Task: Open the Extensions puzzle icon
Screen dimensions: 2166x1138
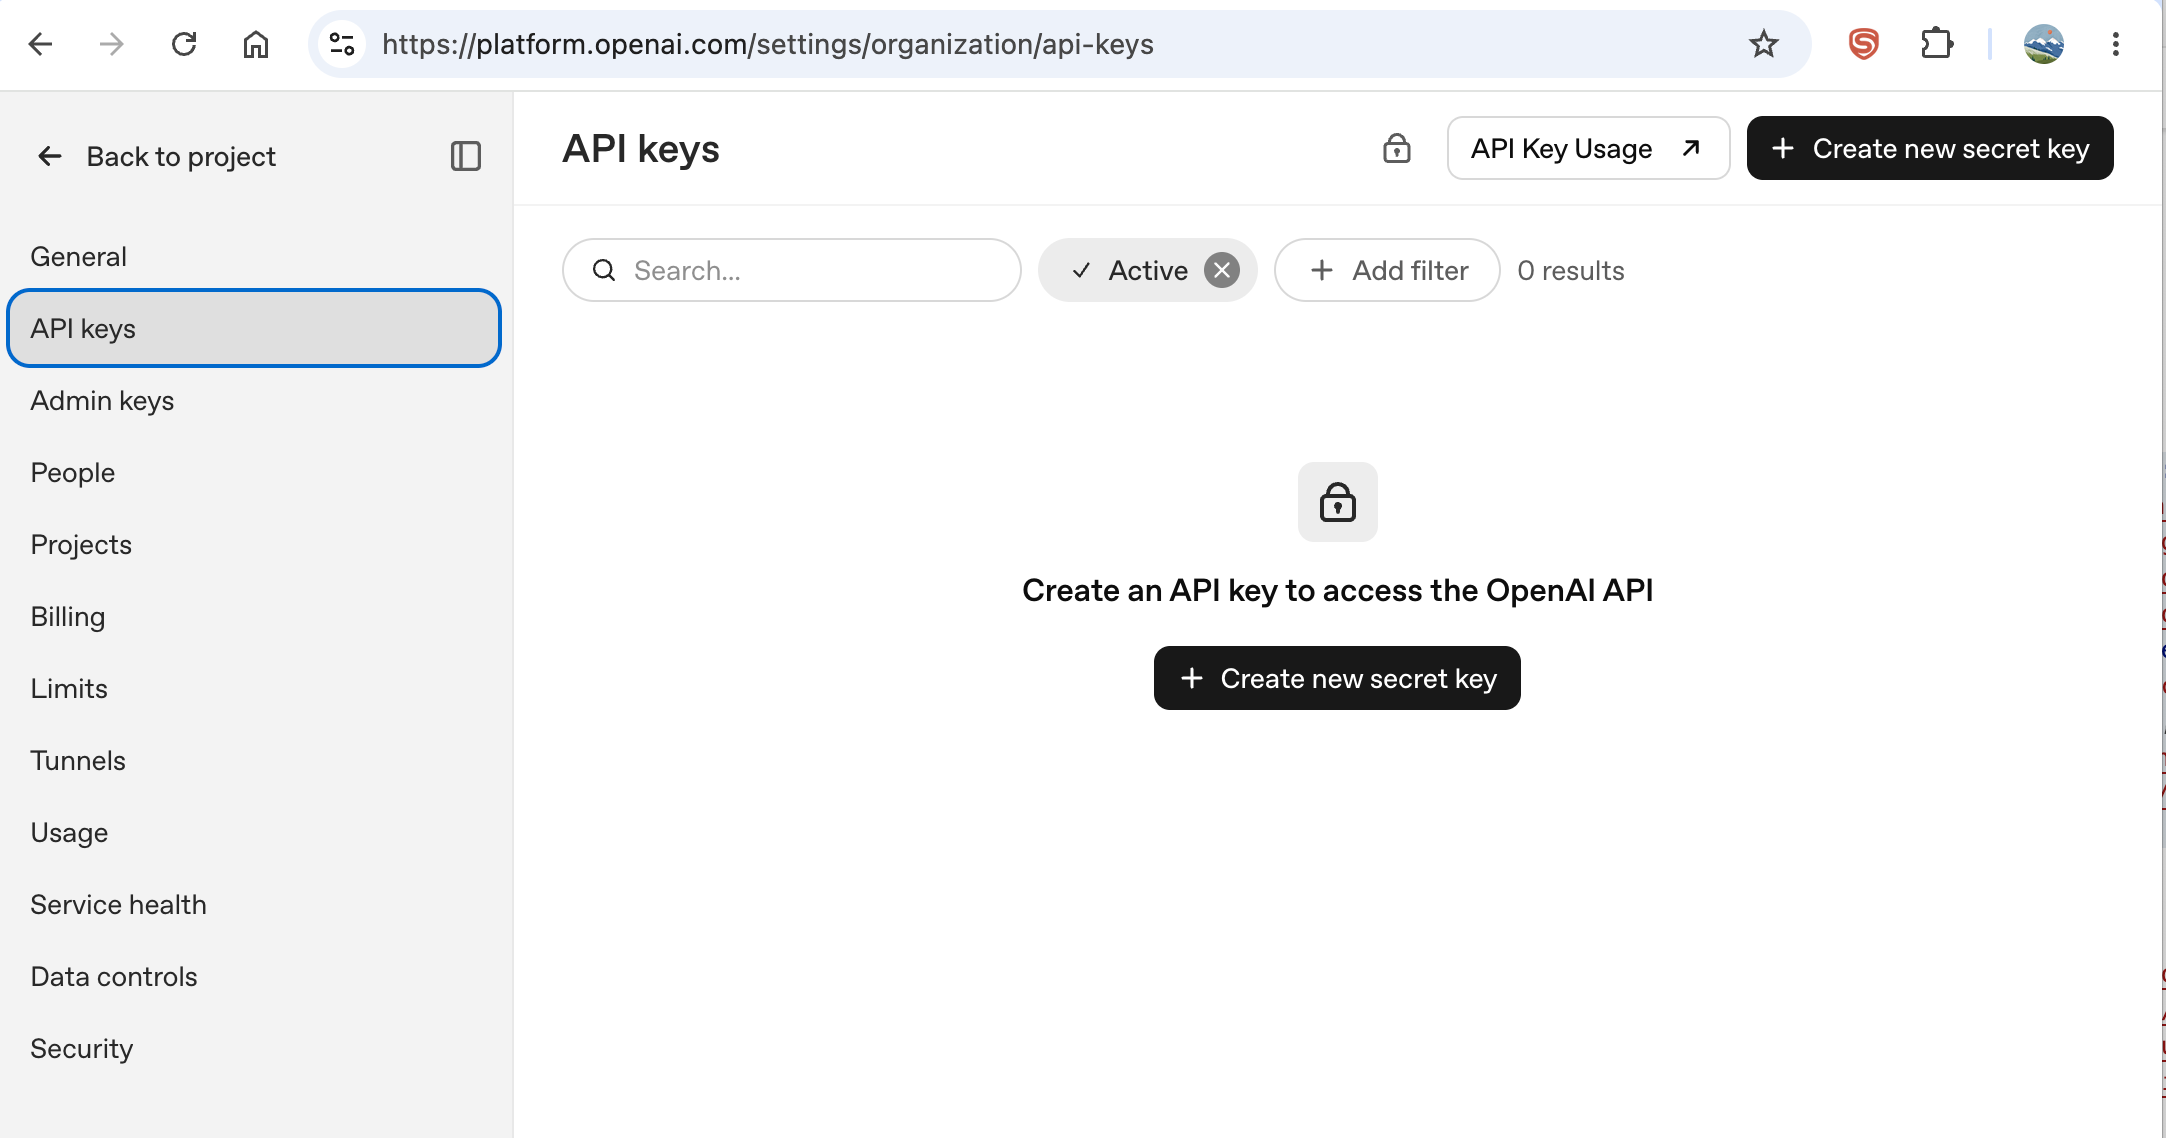Action: (x=1937, y=44)
